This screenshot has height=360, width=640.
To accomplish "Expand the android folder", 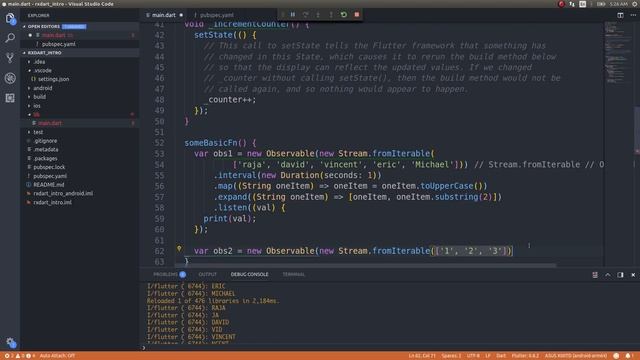I will point(80,88).
